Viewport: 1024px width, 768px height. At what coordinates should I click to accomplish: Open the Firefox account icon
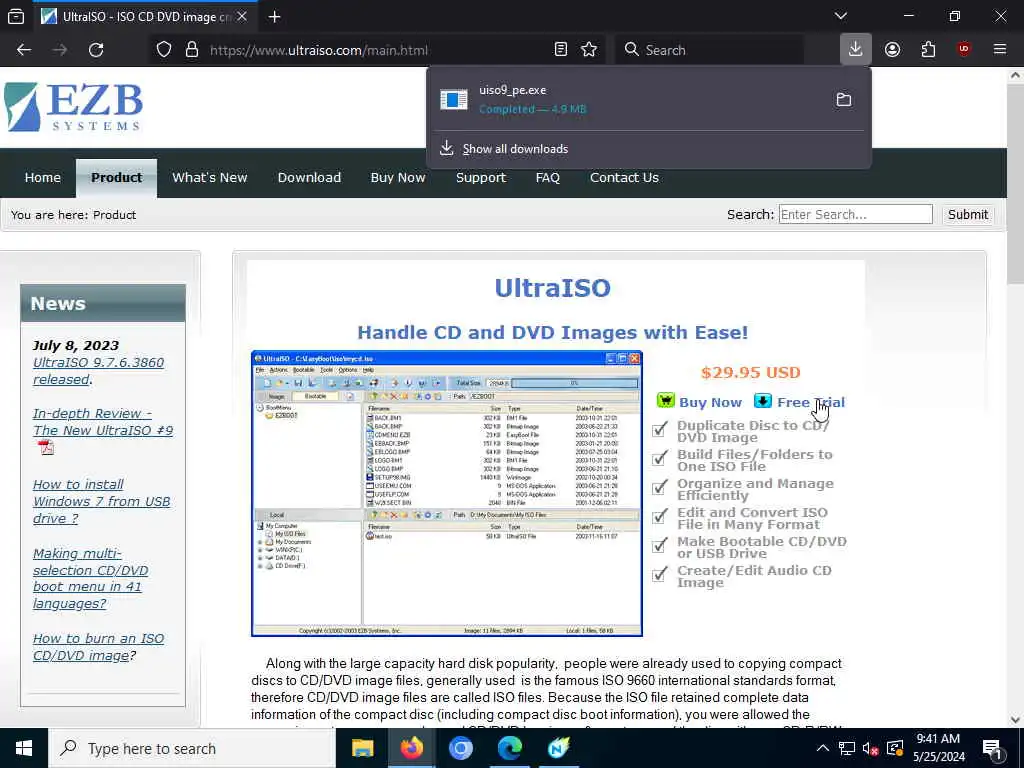tap(892, 50)
